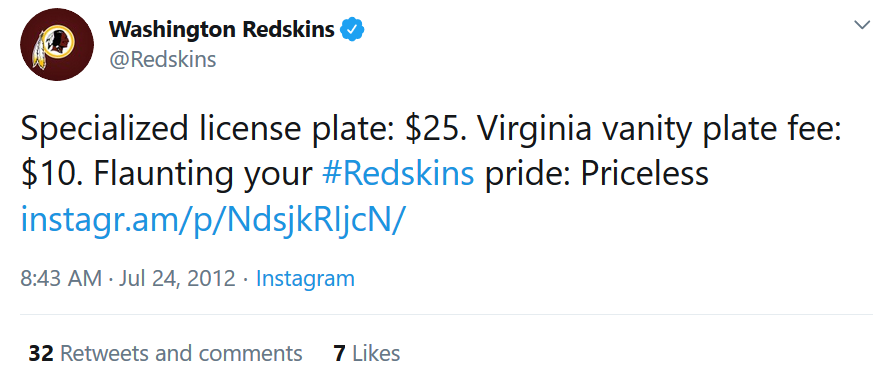Click the 8:43 AM time text
The width and height of the screenshot is (886, 386).
click(x=61, y=279)
